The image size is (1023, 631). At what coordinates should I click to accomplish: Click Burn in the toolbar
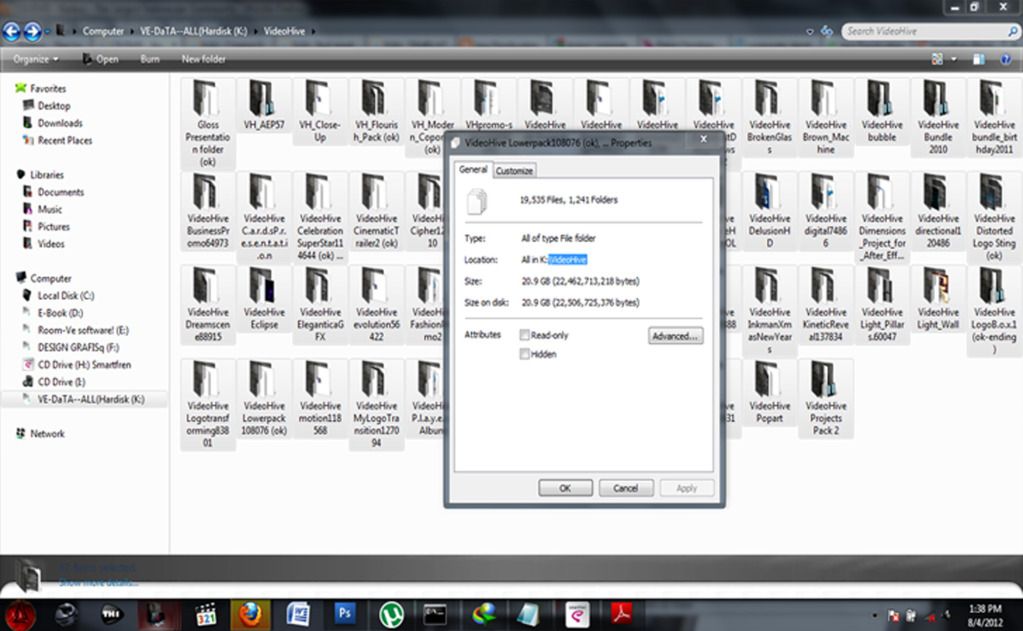[x=149, y=59]
